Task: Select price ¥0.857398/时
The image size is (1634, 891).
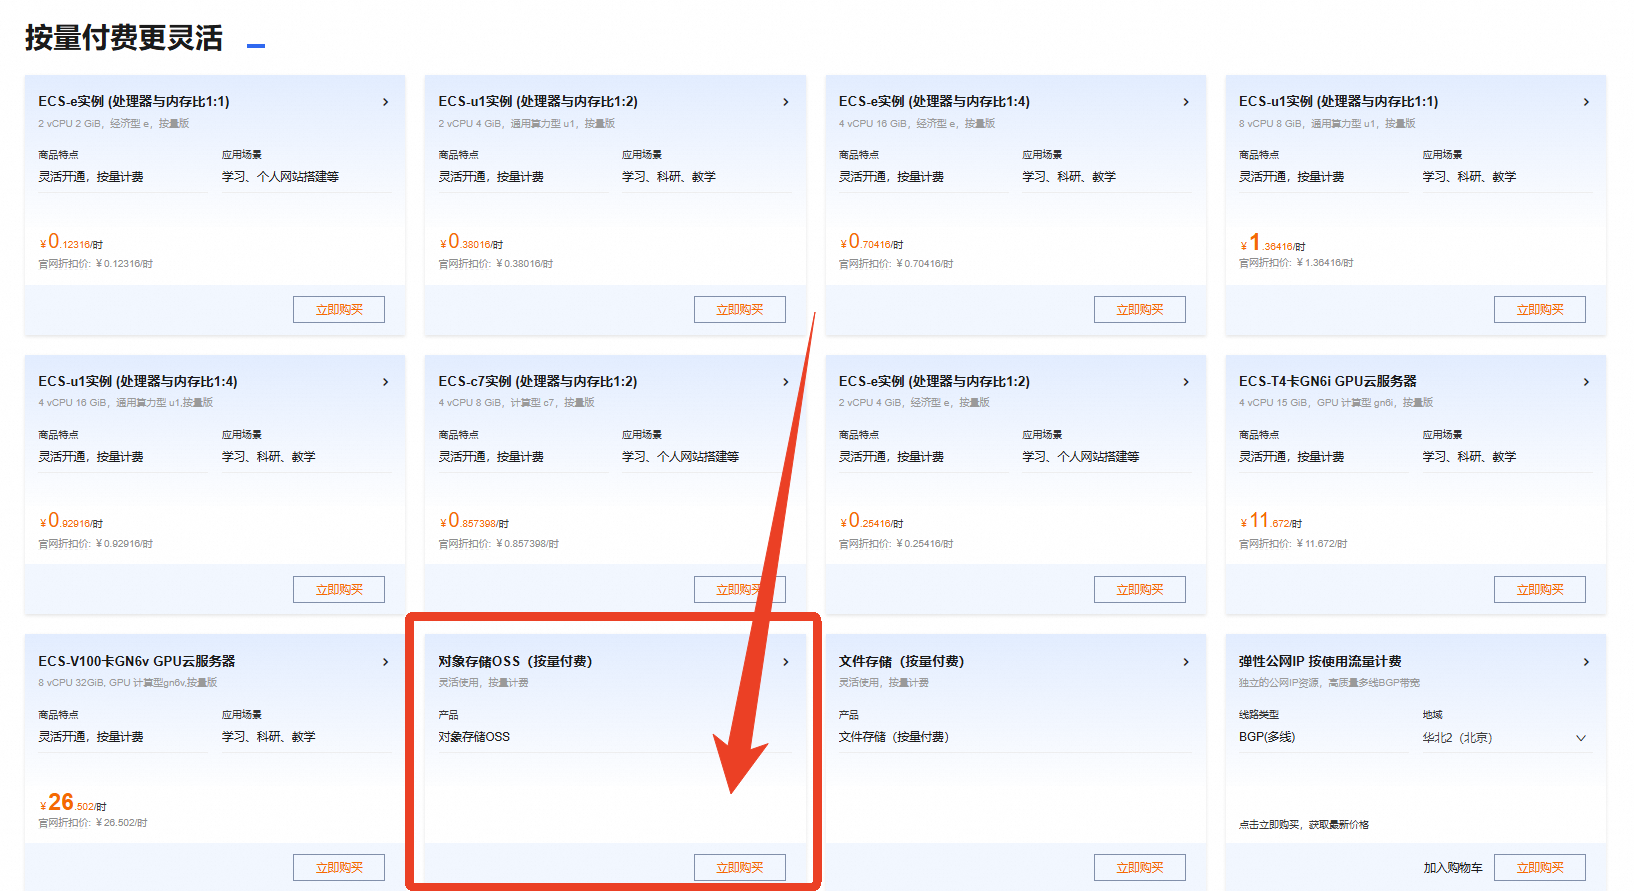Action: point(474,522)
